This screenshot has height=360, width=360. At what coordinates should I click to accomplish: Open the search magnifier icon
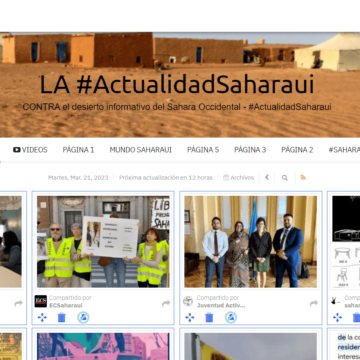[285, 178]
